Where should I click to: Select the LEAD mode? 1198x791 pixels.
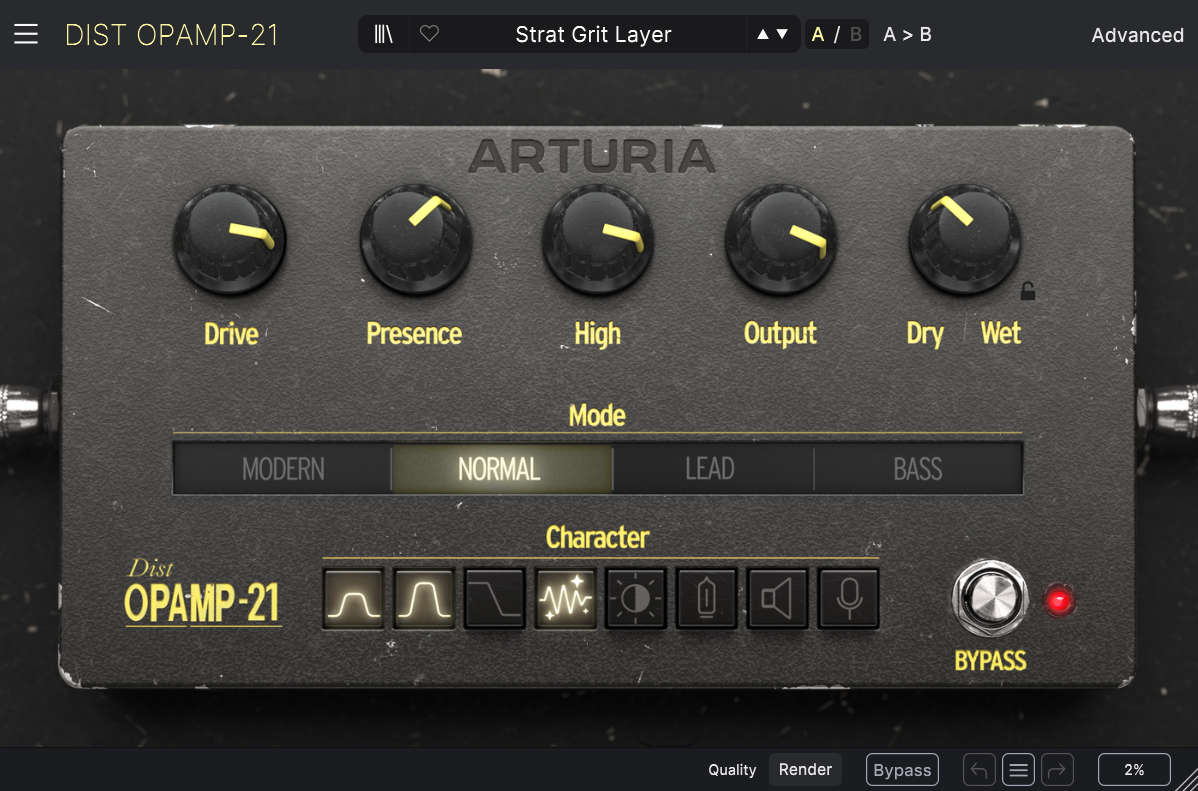pyautogui.click(x=712, y=468)
